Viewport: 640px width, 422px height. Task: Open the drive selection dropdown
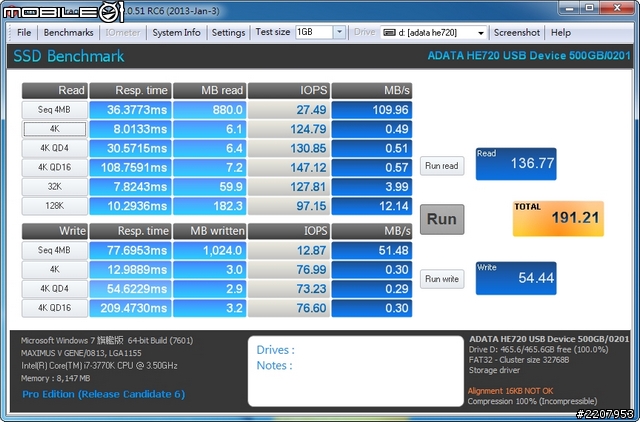(481, 33)
